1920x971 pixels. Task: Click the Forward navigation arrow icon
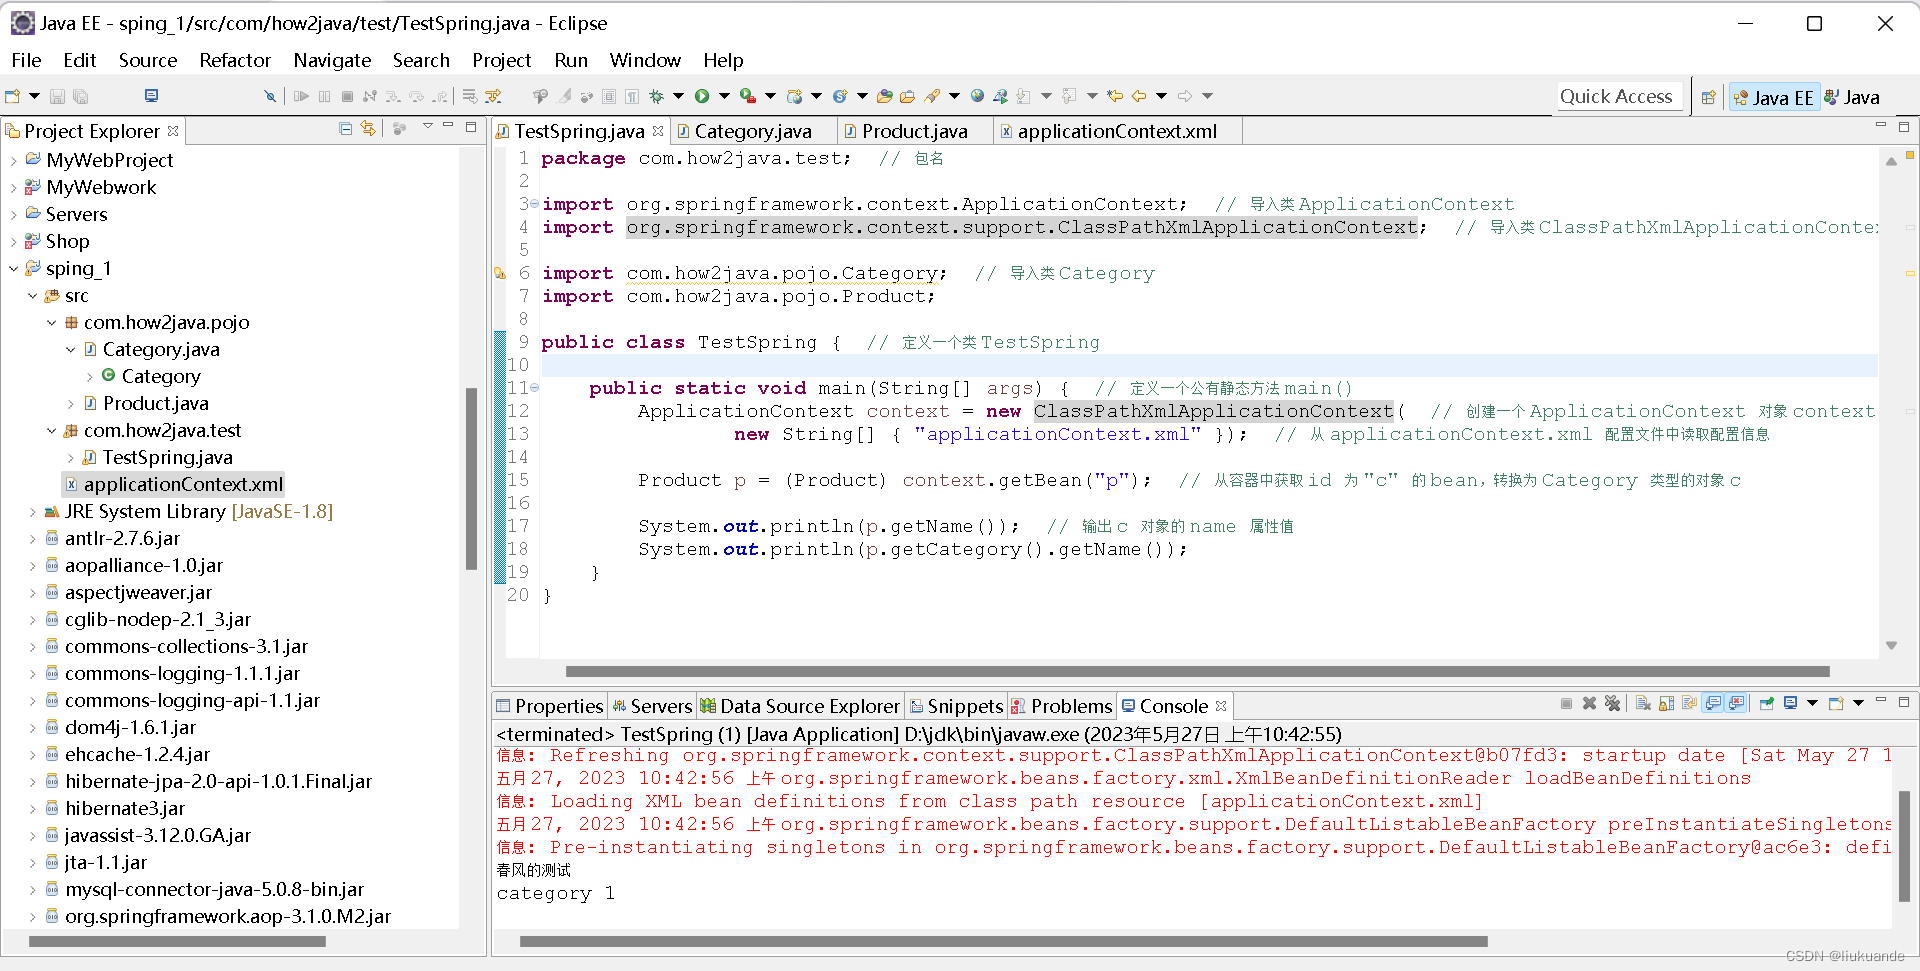tap(1185, 96)
